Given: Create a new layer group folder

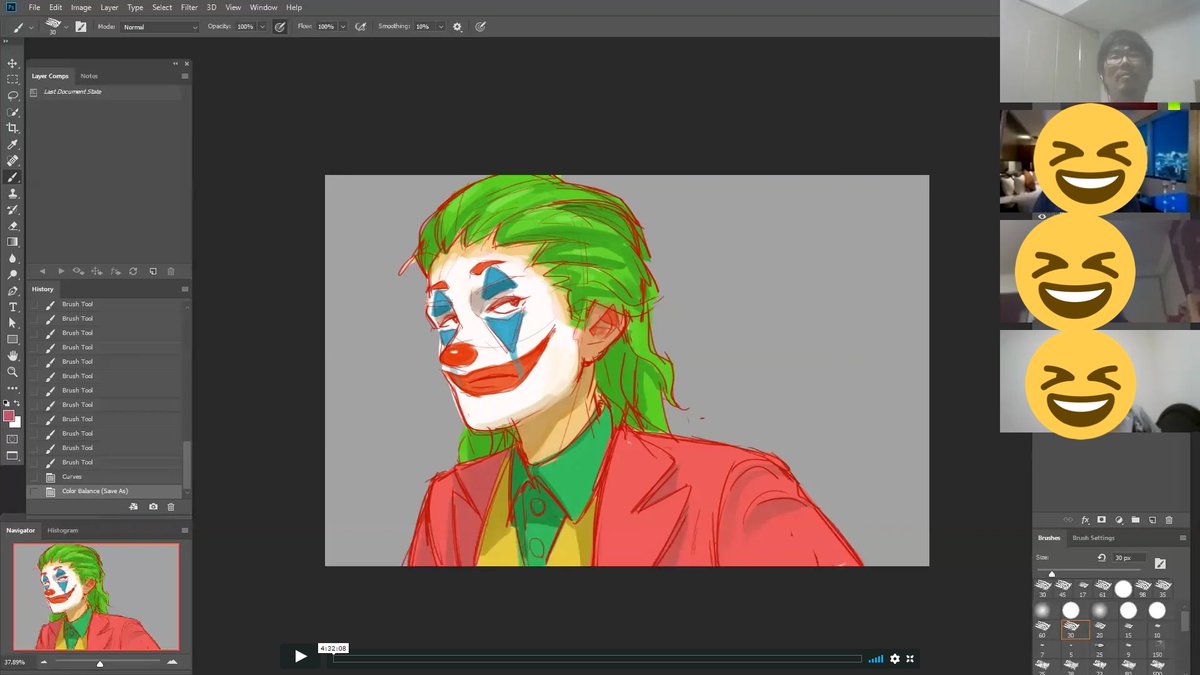Looking at the screenshot, I should tap(1135, 520).
